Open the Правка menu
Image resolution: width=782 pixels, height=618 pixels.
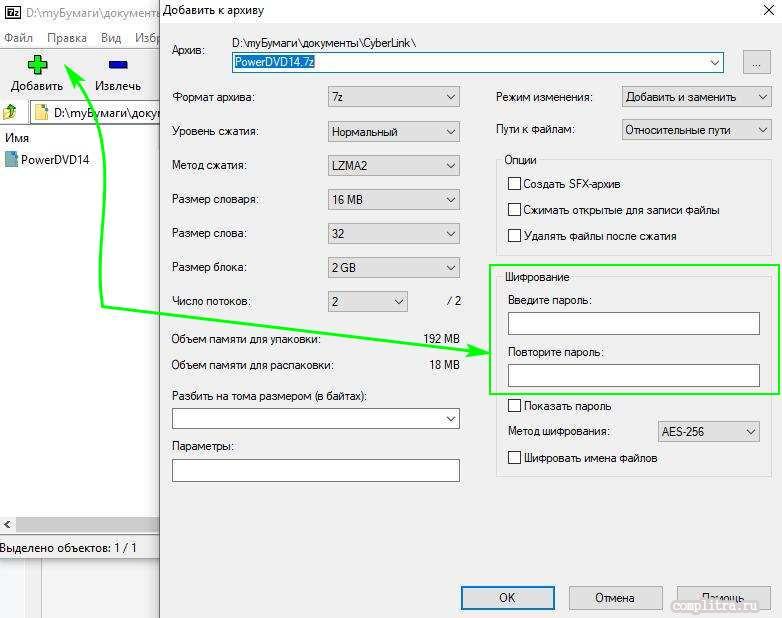tap(67, 38)
